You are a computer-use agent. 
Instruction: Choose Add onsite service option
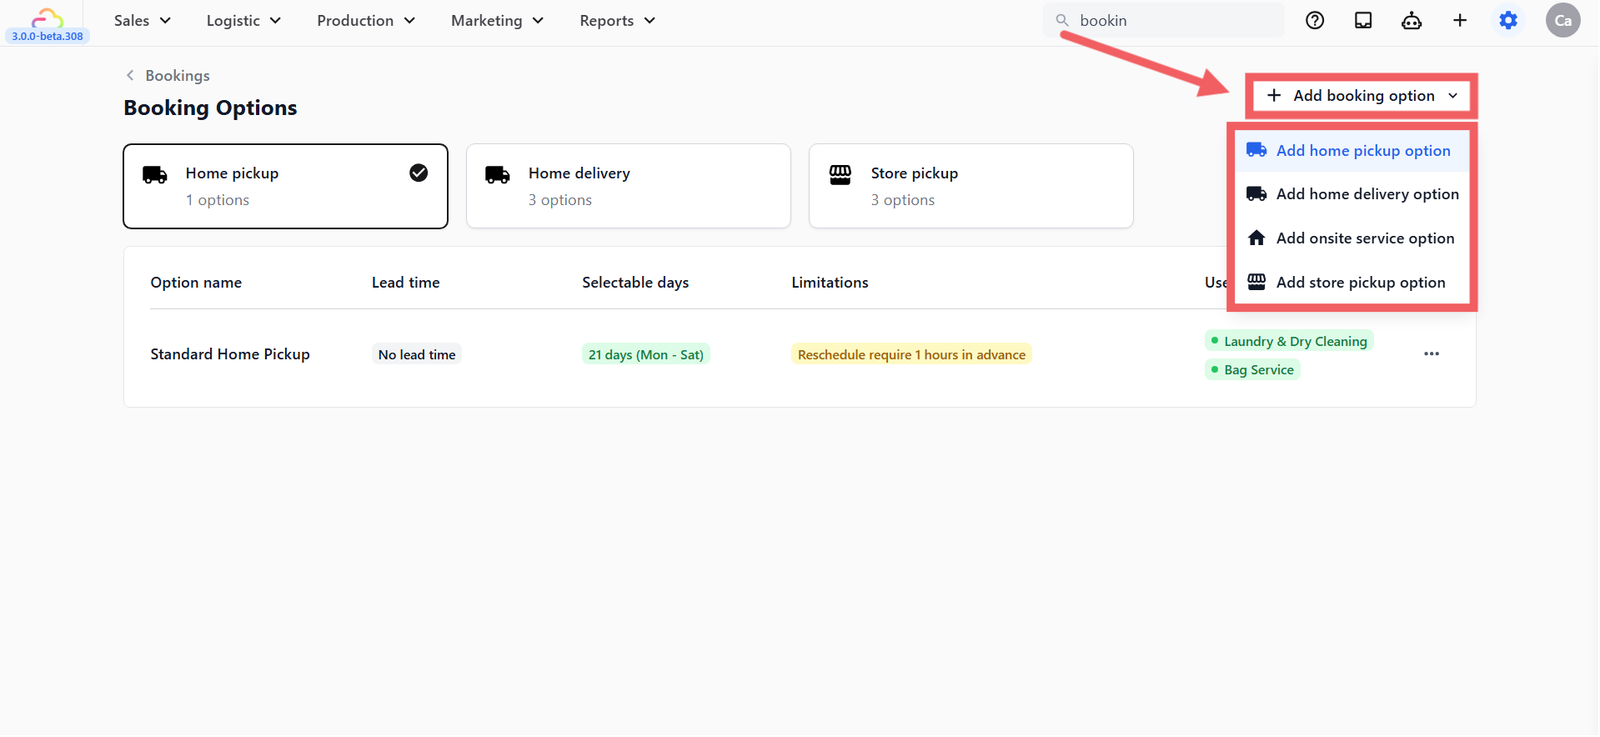(x=1354, y=238)
